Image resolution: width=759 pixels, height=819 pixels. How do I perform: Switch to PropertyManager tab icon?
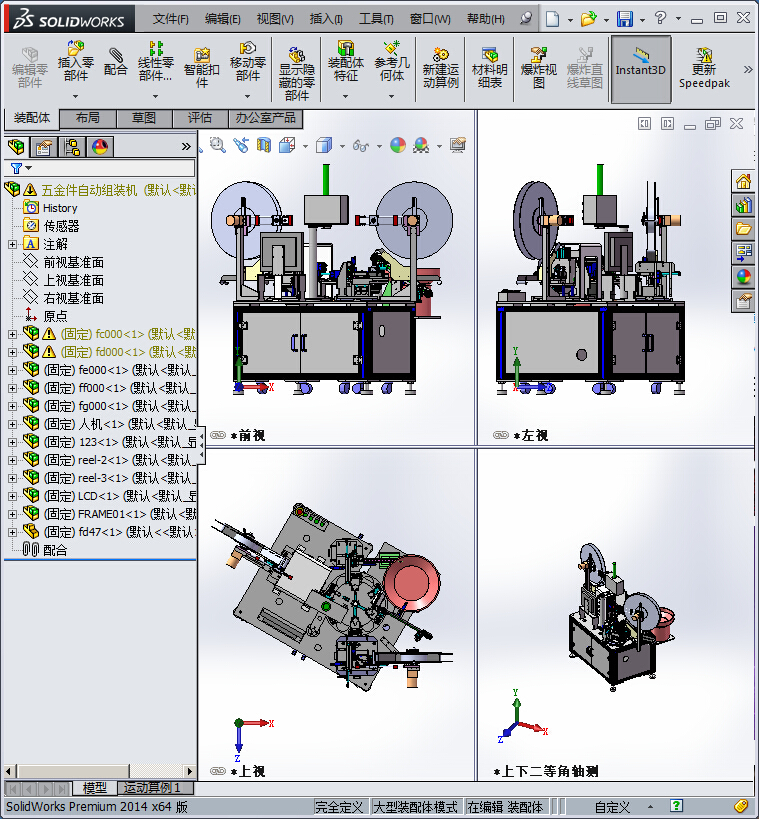click(x=44, y=147)
